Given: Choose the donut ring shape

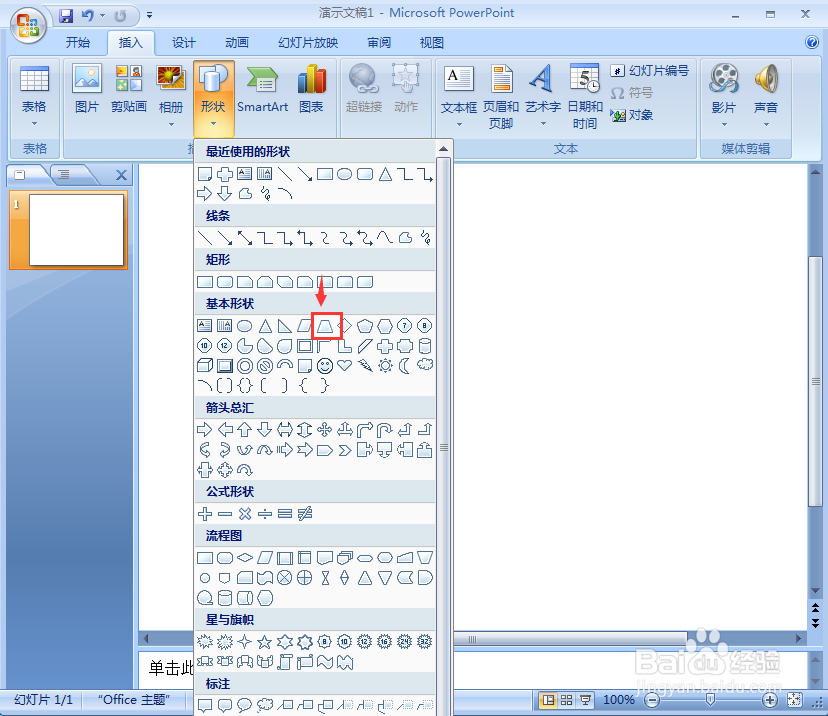Looking at the screenshot, I should (244, 365).
